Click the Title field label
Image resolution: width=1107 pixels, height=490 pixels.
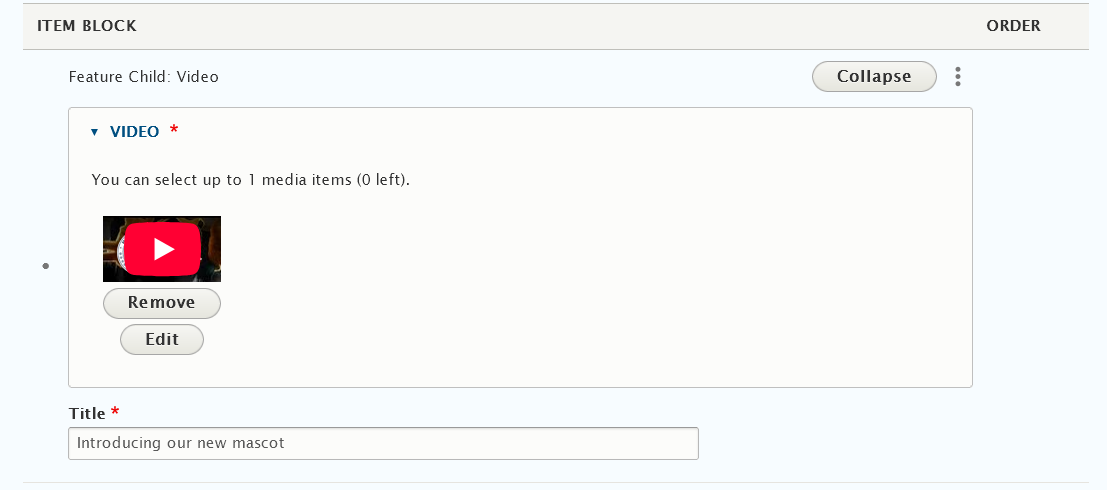coord(87,413)
